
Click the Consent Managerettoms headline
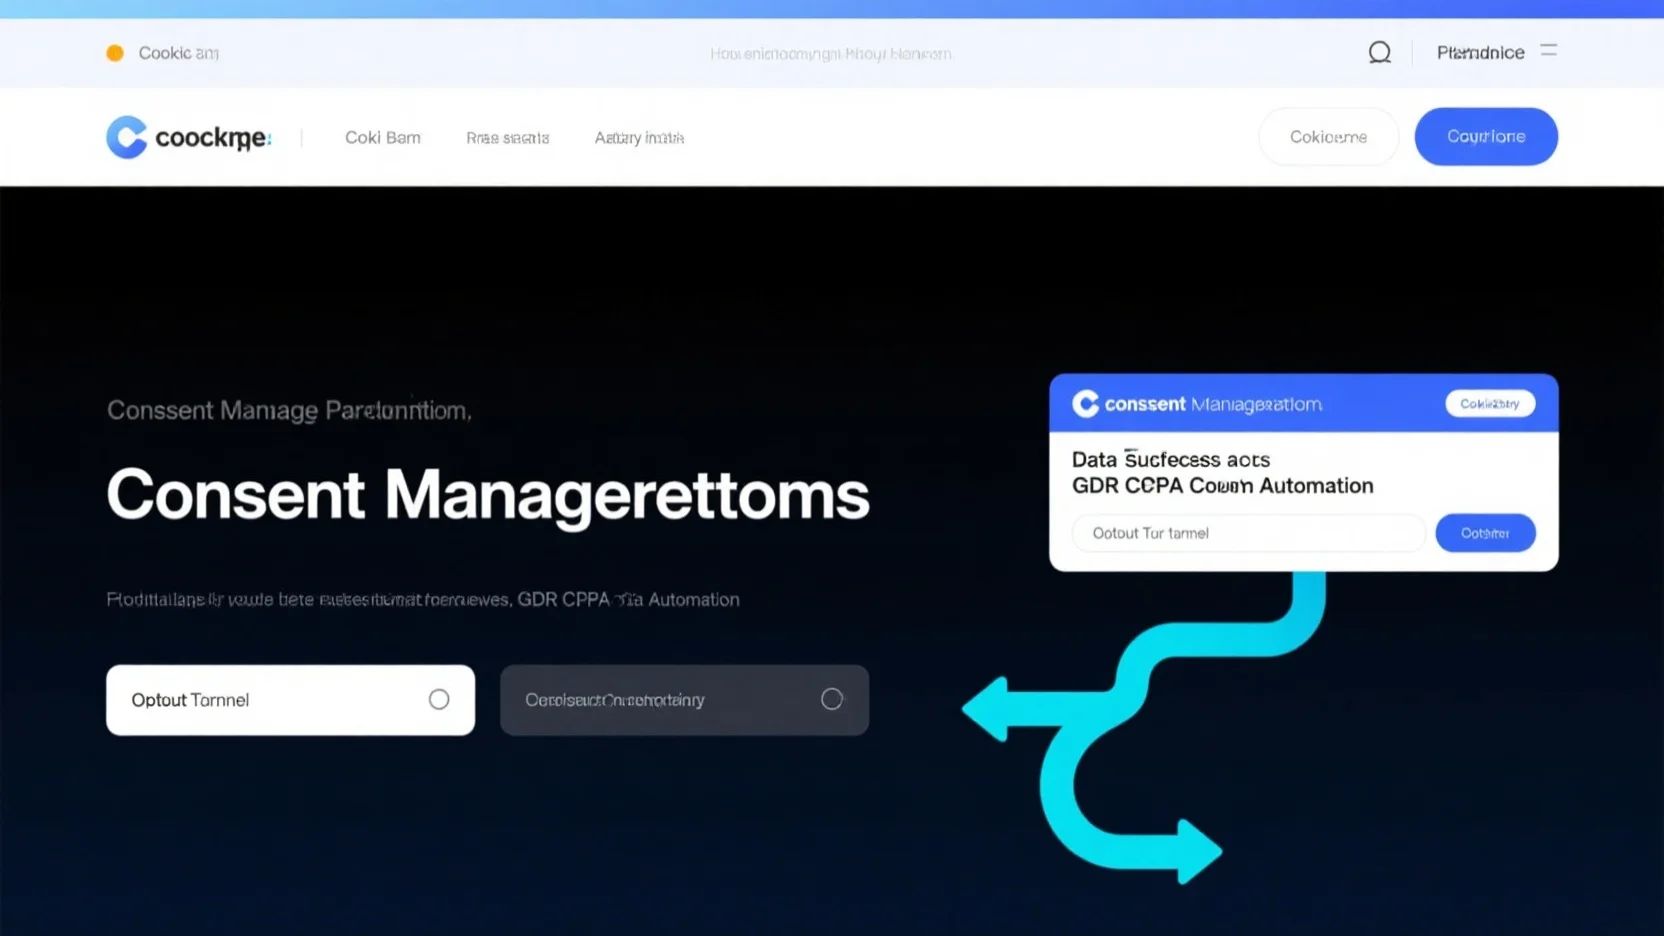tap(488, 494)
